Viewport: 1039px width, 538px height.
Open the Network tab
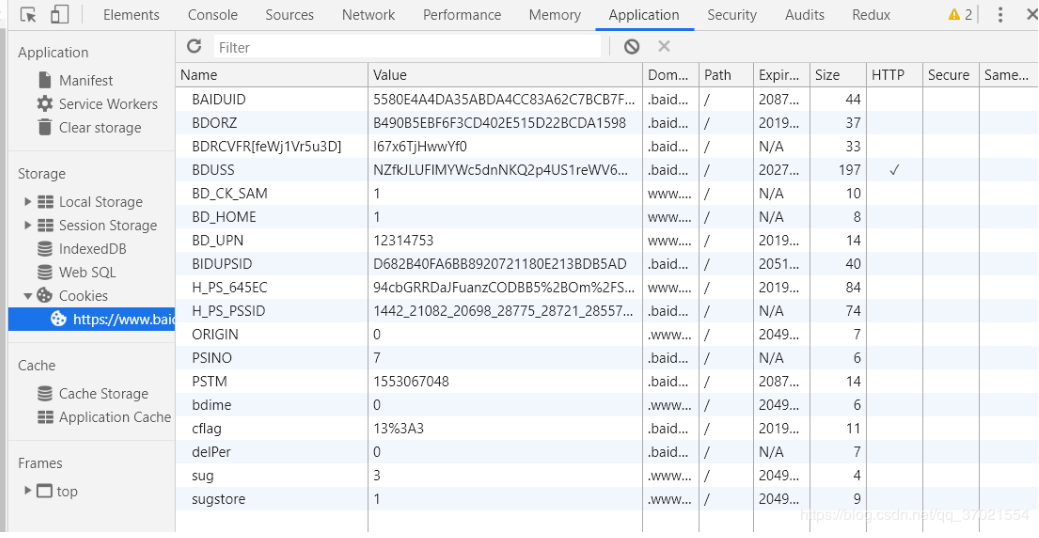click(x=368, y=15)
